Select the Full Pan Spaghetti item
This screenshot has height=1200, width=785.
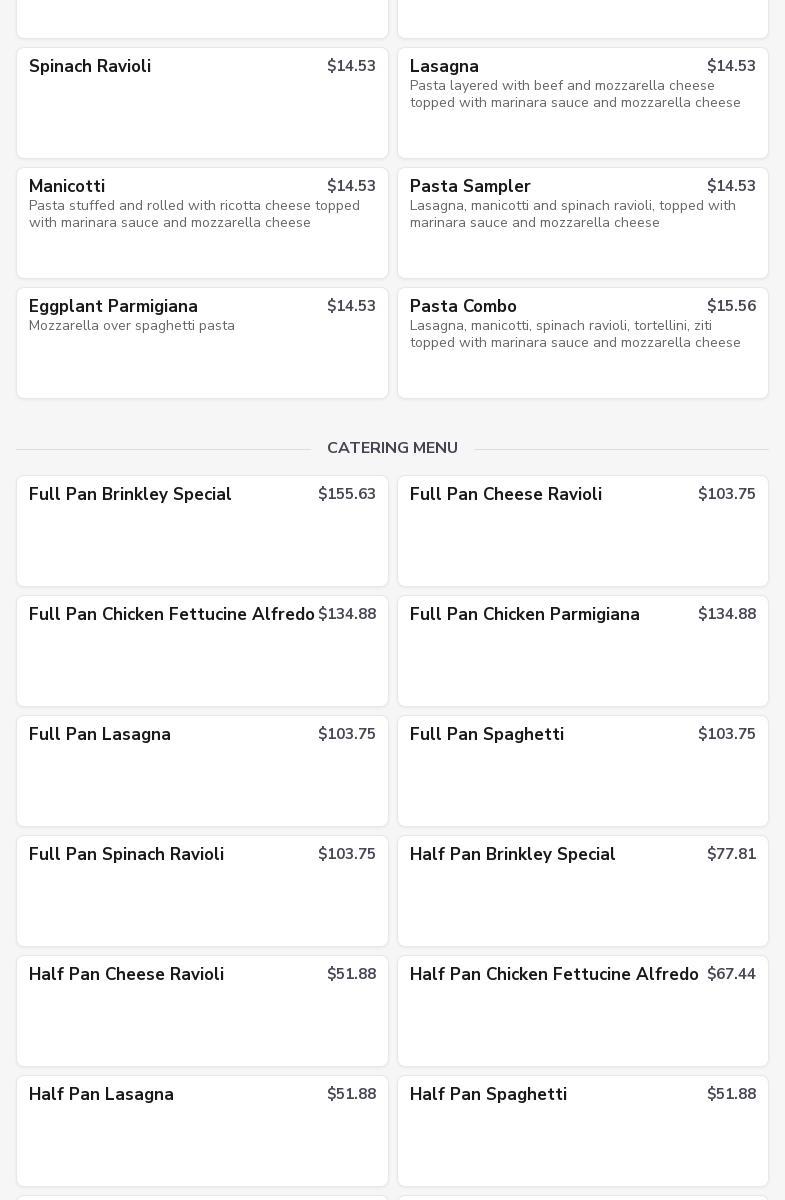click(582, 770)
